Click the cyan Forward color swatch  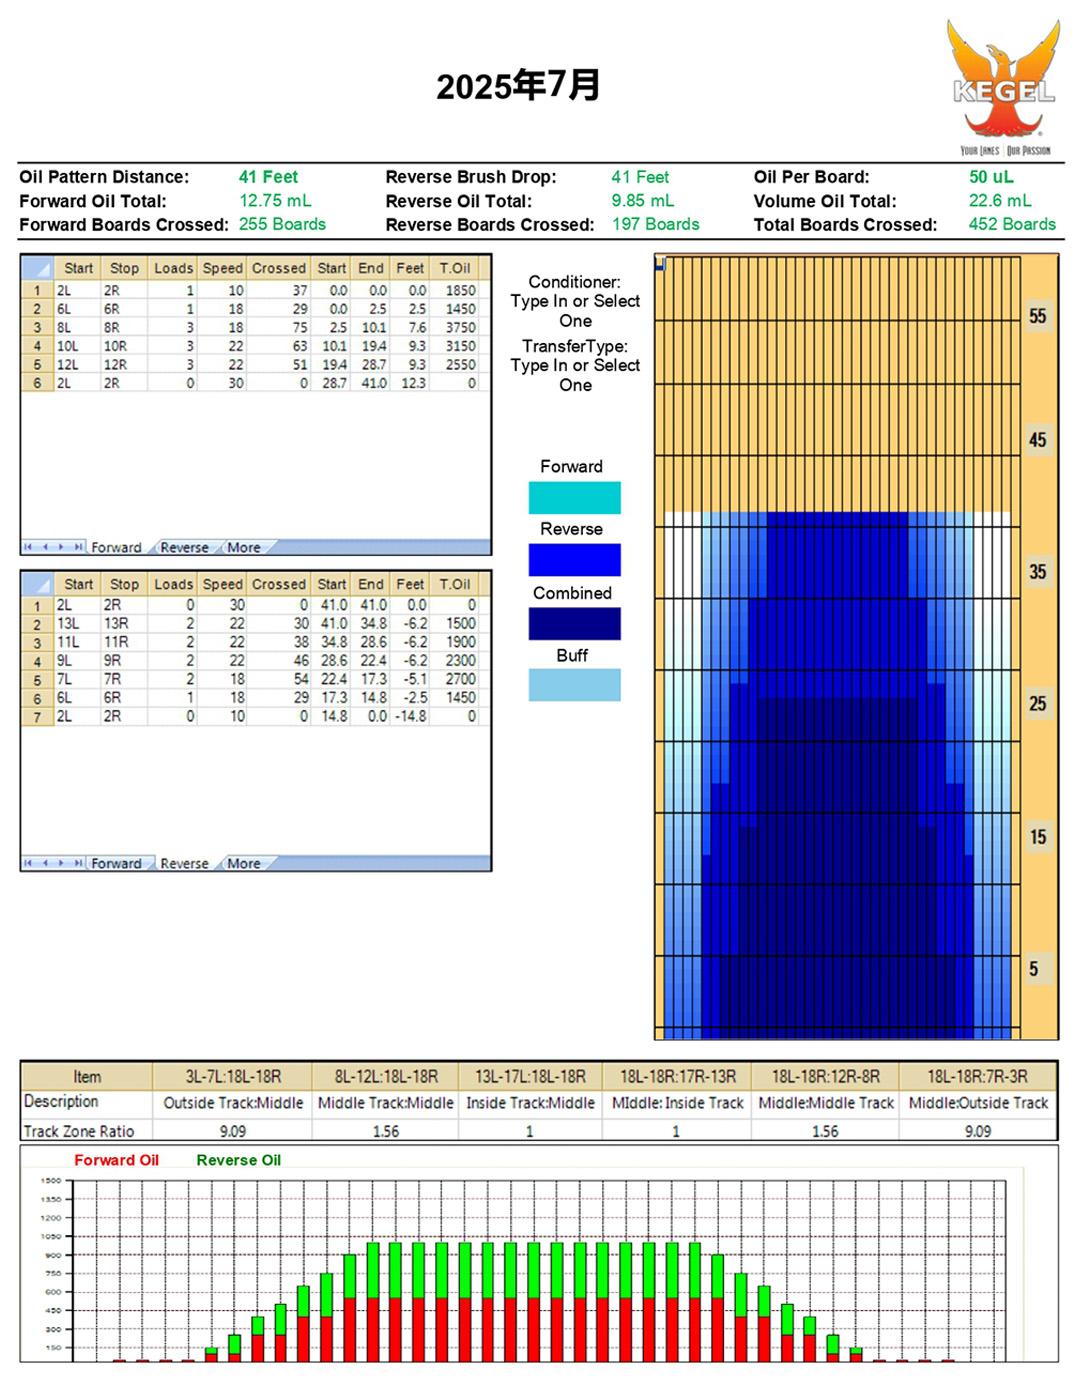(575, 498)
